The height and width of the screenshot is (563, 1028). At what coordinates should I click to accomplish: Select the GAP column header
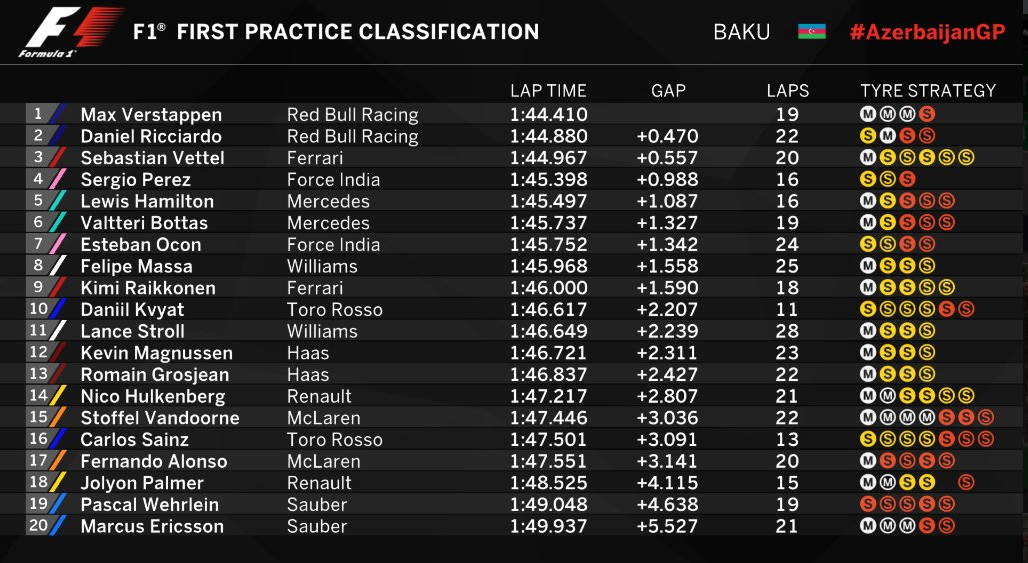coord(668,90)
